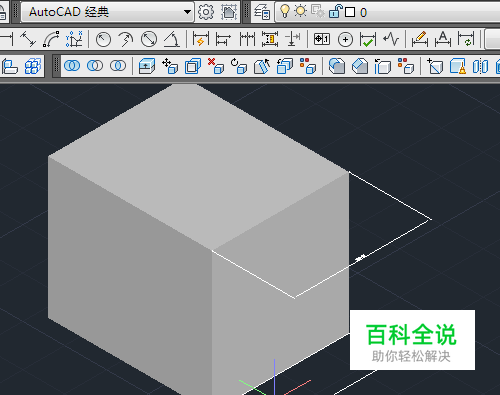The image size is (500, 395).
Task: Click the Dimension Edit pencil icon
Action: click(420, 39)
